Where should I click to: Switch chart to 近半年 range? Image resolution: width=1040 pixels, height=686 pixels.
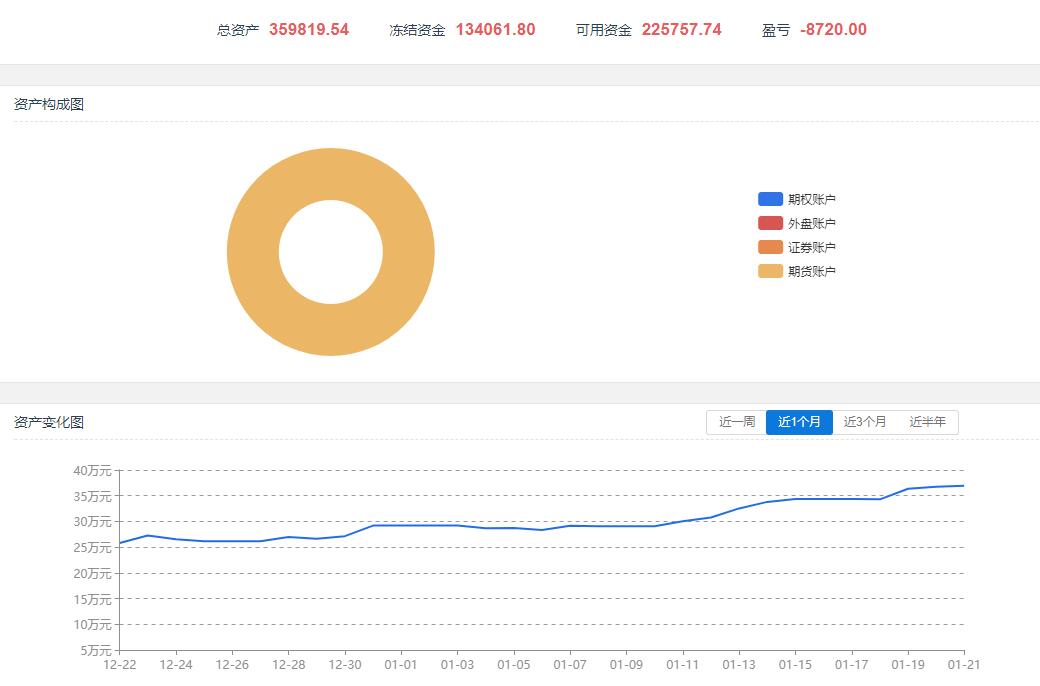coord(927,422)
